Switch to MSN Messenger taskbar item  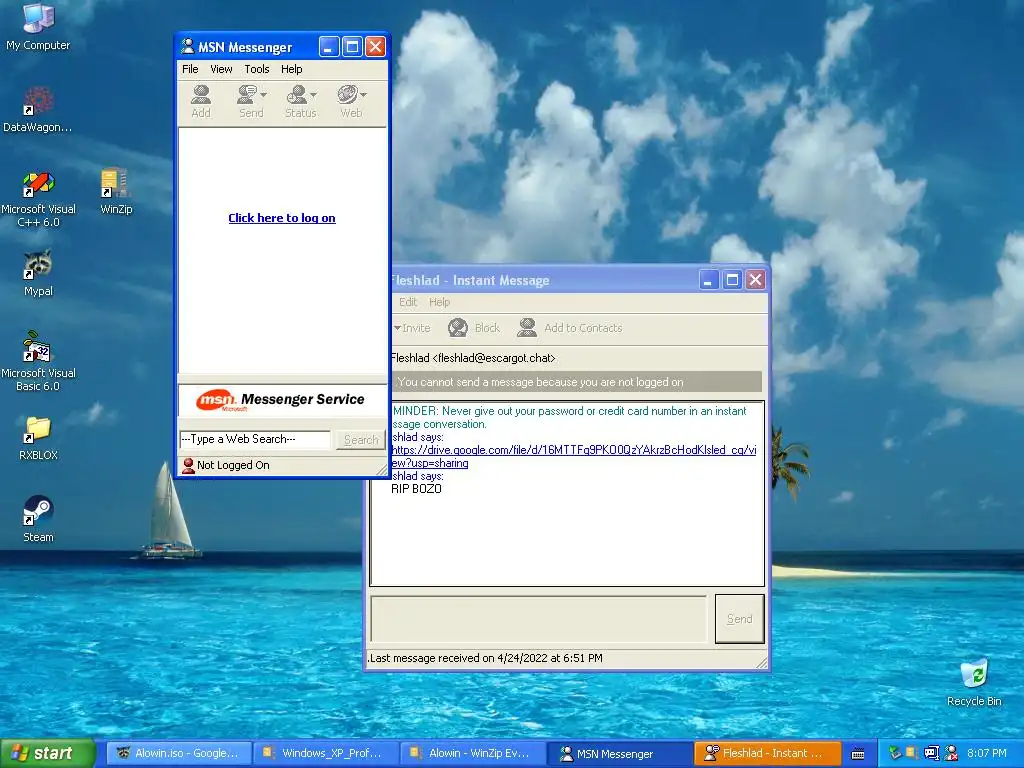(x=619, y=753)
